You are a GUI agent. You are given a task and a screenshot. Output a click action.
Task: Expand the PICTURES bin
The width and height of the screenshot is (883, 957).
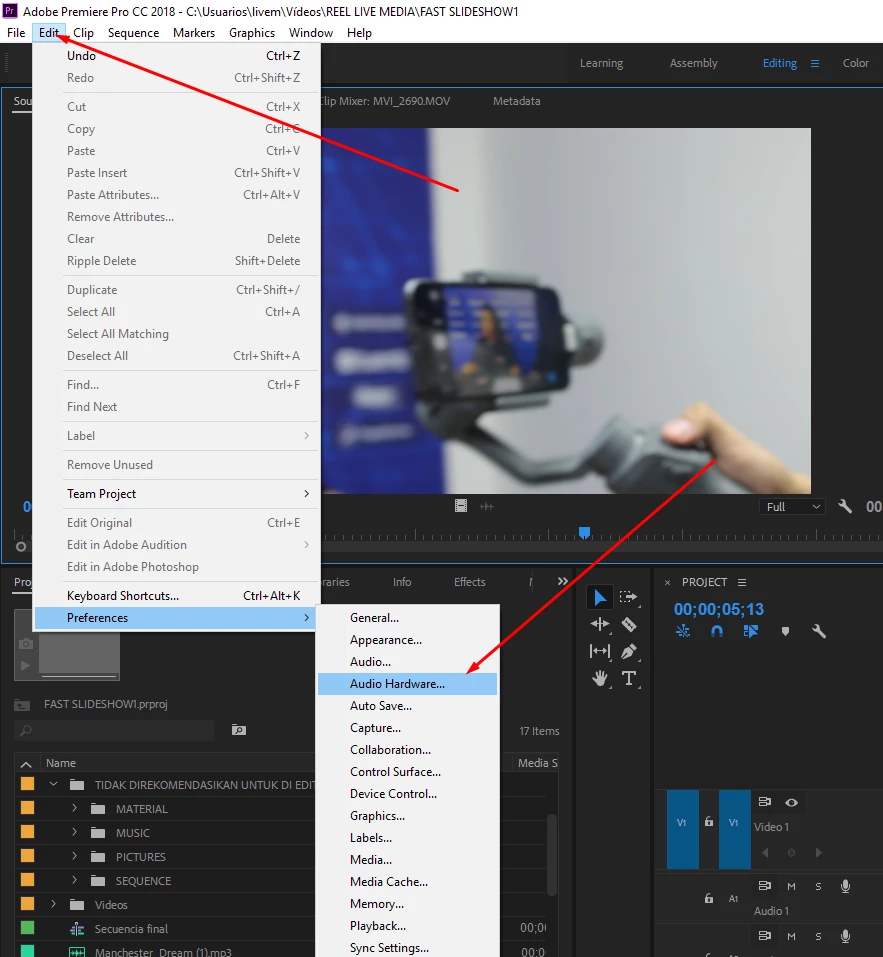click(74, 856)
